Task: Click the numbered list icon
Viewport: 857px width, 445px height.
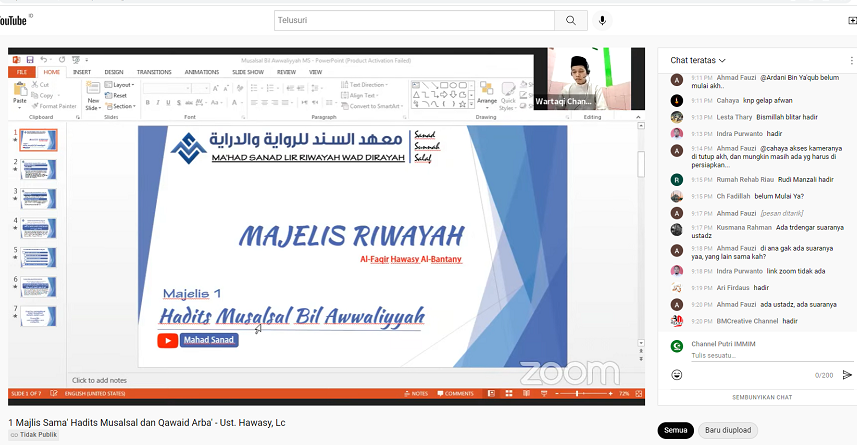Action: pos(271,88)
